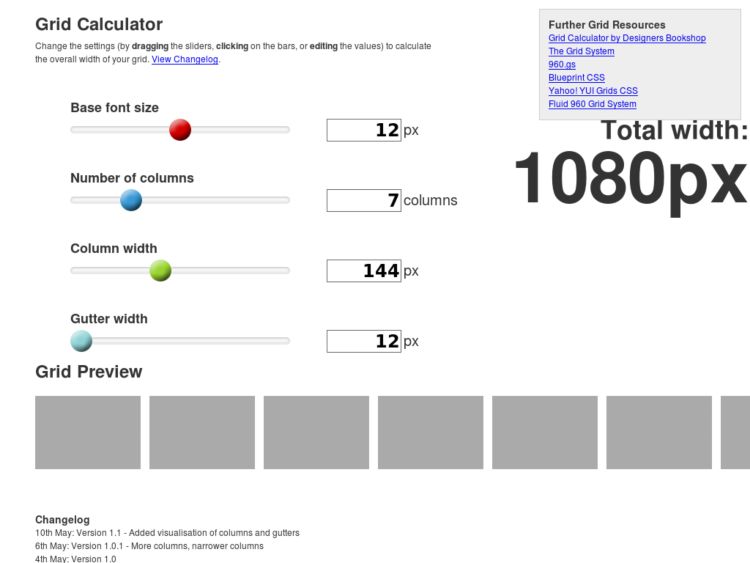
Task: Click the red Base font size slider handle
Action: coord(180,130)
